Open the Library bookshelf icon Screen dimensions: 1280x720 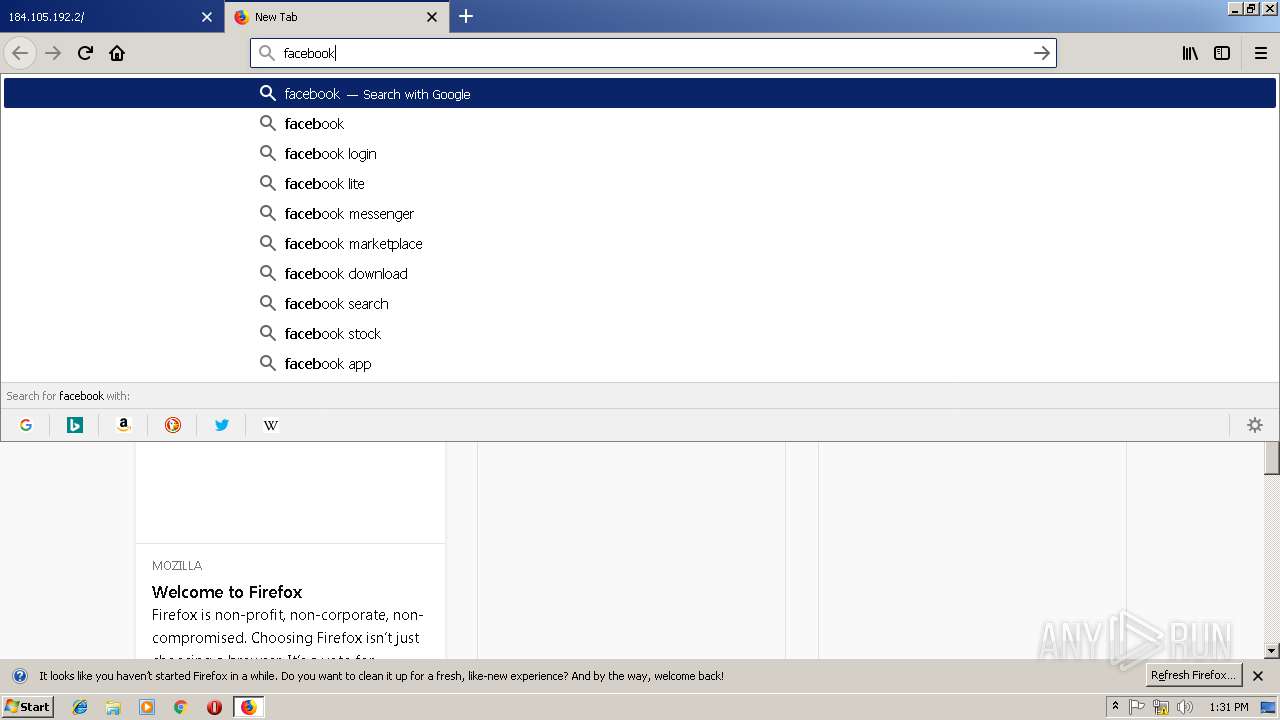[1190, 53]
